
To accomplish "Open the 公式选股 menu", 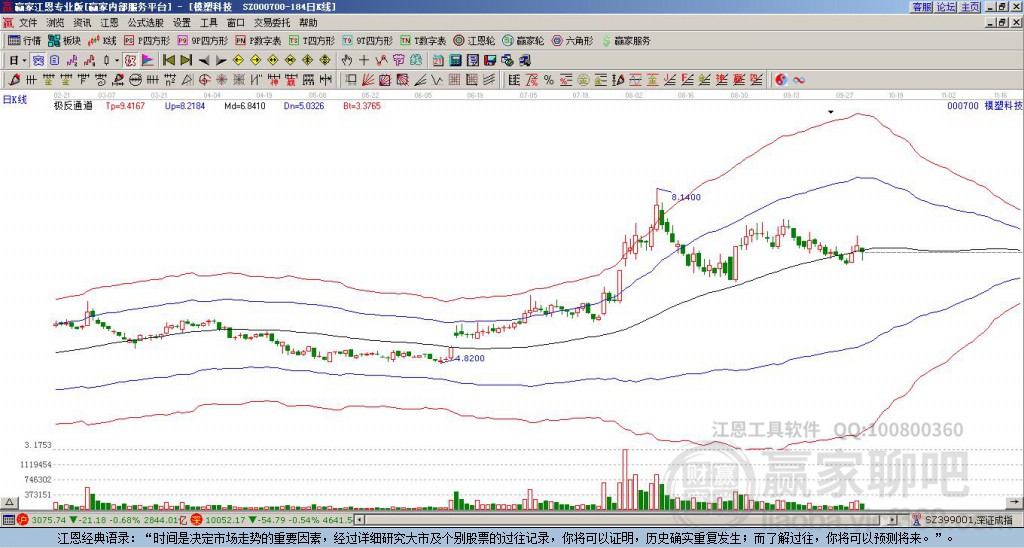I will coord(145,23).
